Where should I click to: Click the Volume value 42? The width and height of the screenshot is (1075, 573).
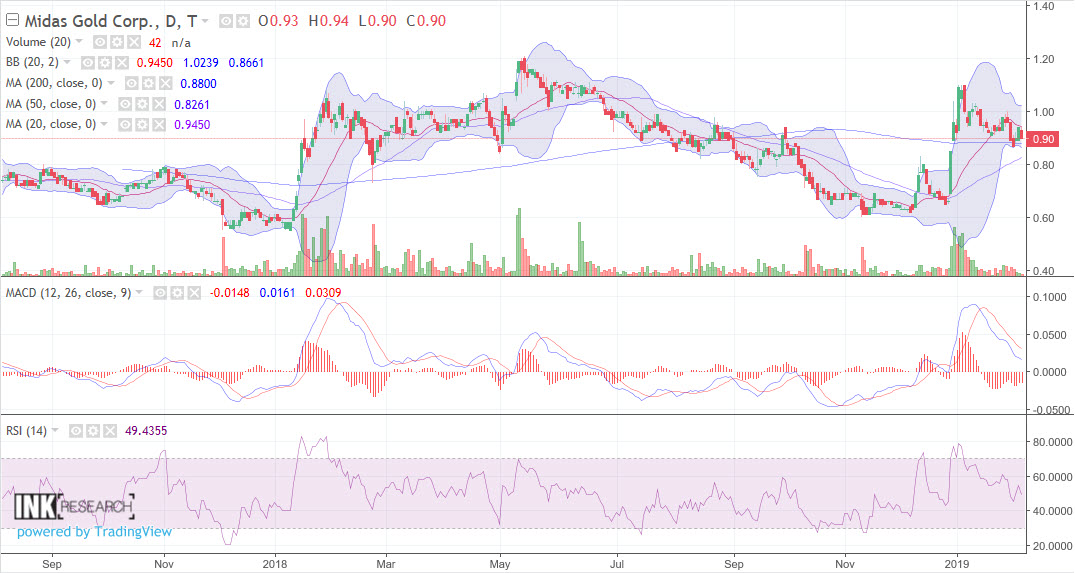155,42
